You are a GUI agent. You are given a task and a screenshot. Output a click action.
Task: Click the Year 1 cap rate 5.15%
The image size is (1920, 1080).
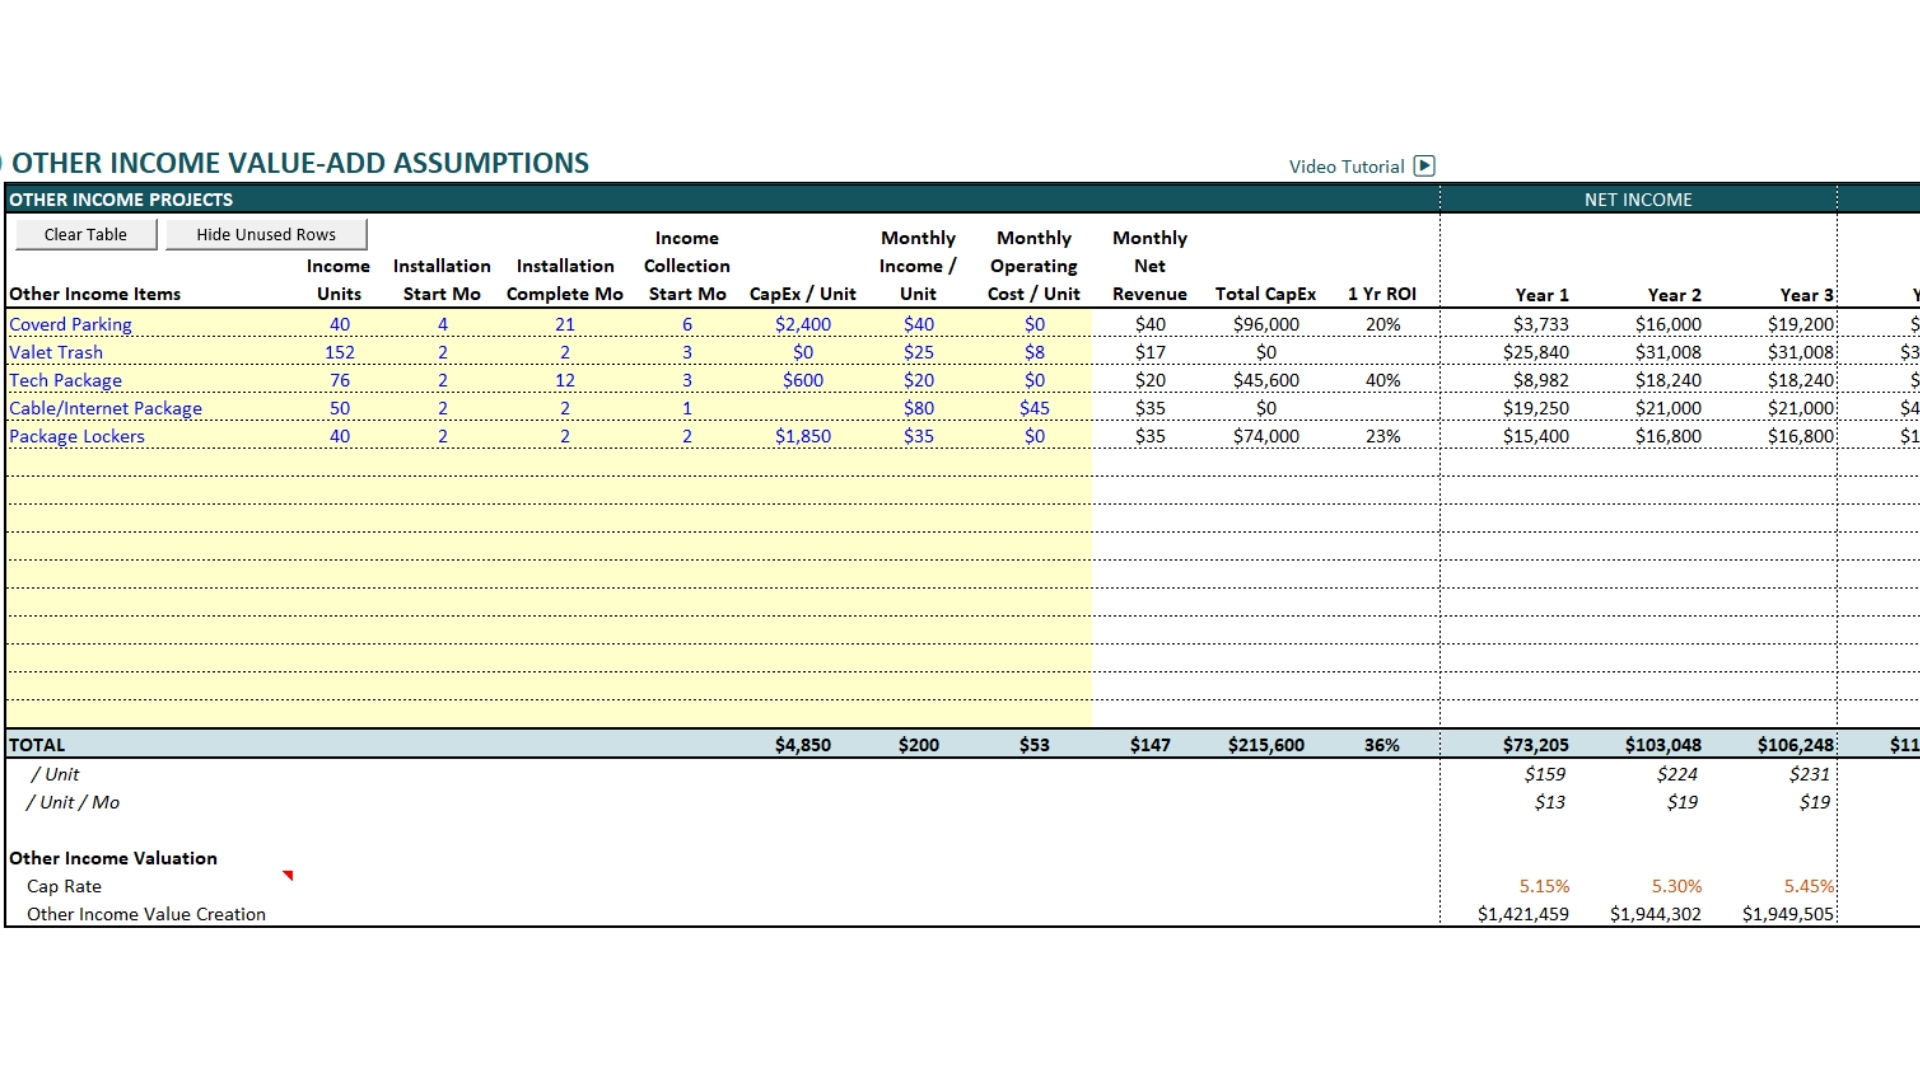point(1544,886)
